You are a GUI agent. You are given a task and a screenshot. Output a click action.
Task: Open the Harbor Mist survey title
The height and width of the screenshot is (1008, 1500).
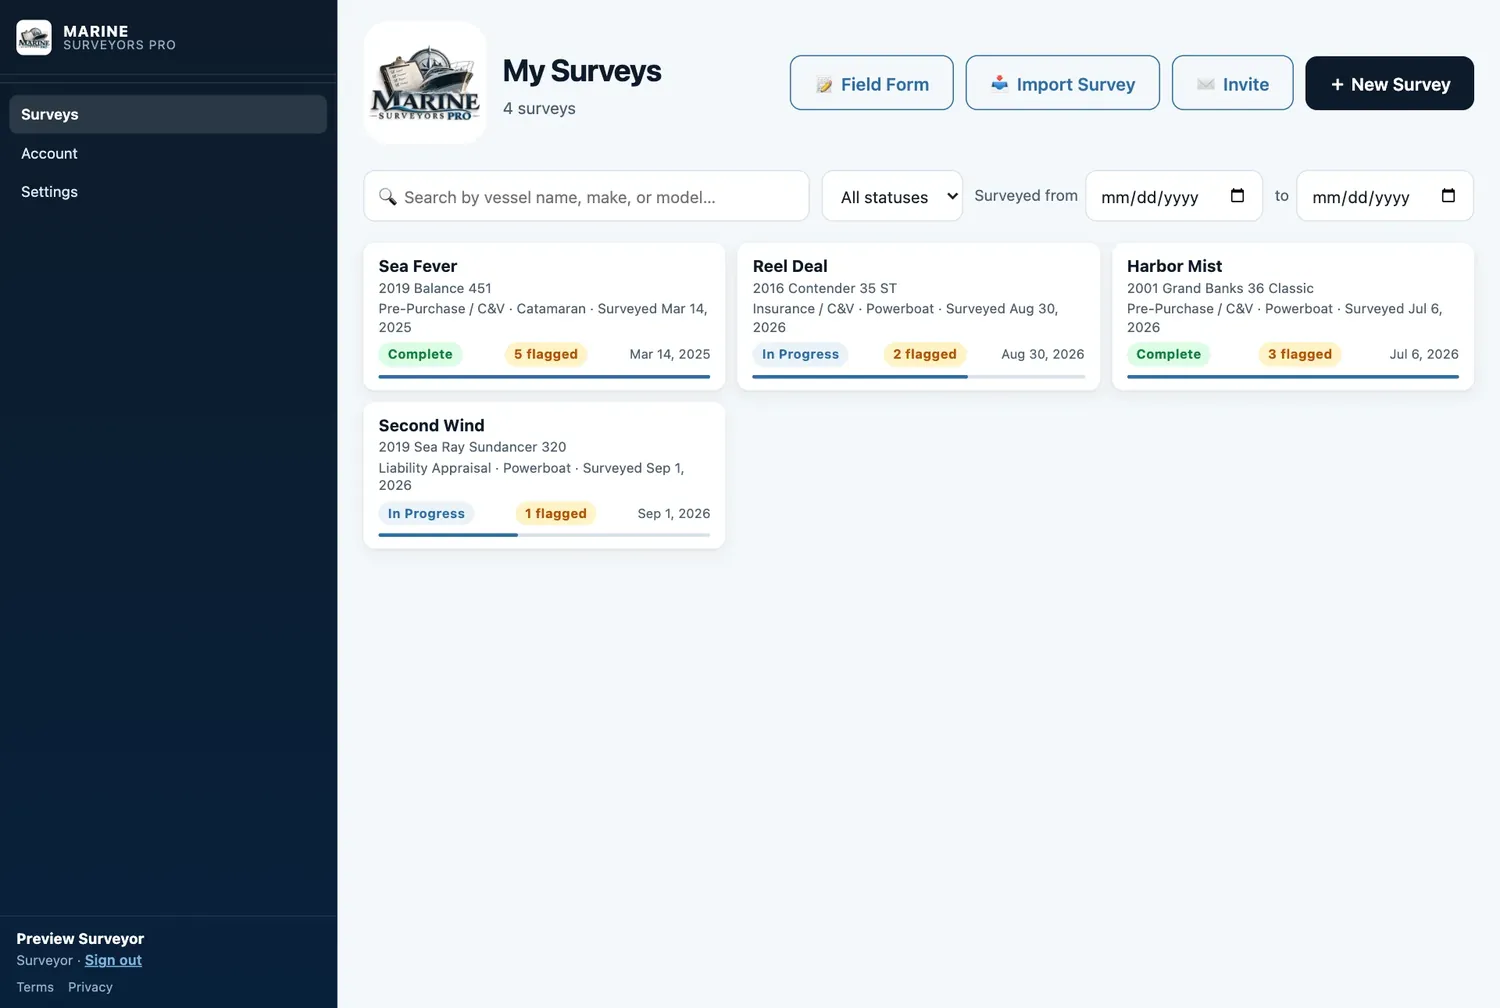coord(1174,266)
